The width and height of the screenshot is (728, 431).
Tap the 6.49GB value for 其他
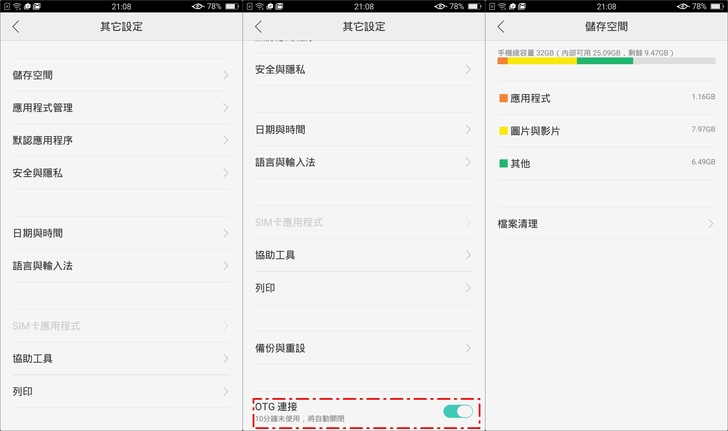(703, 162)
